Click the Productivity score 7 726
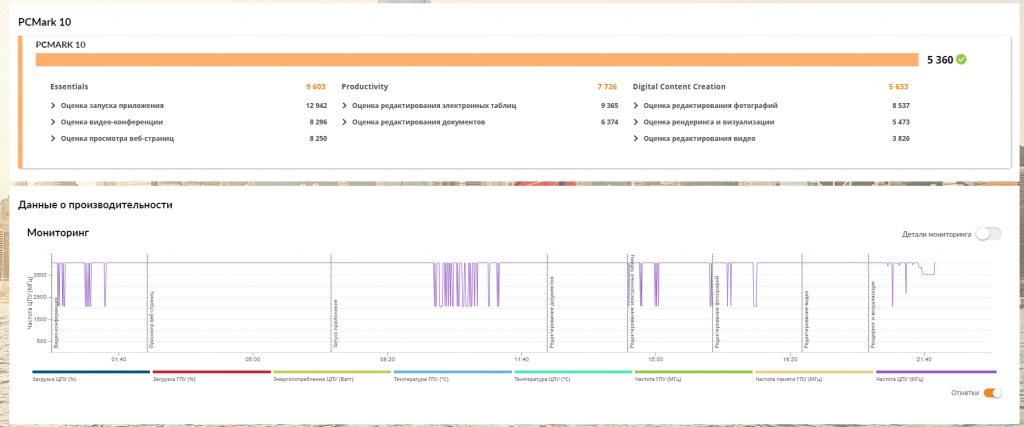 point(607,87)
